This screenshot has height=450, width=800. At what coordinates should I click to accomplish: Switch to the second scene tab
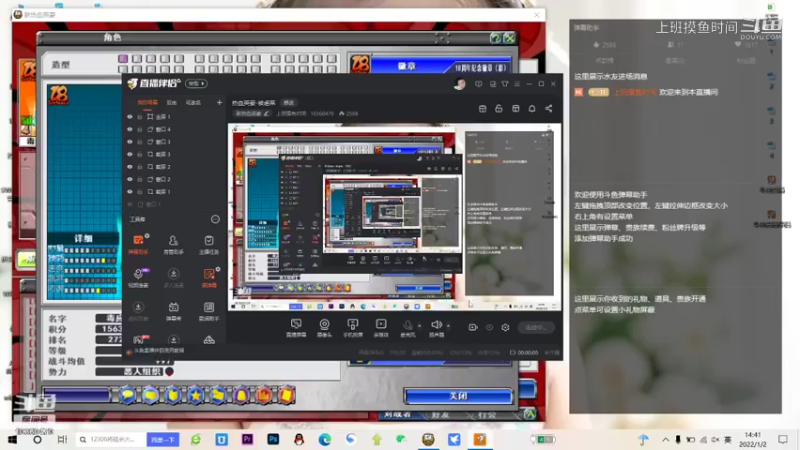point(171,103)
